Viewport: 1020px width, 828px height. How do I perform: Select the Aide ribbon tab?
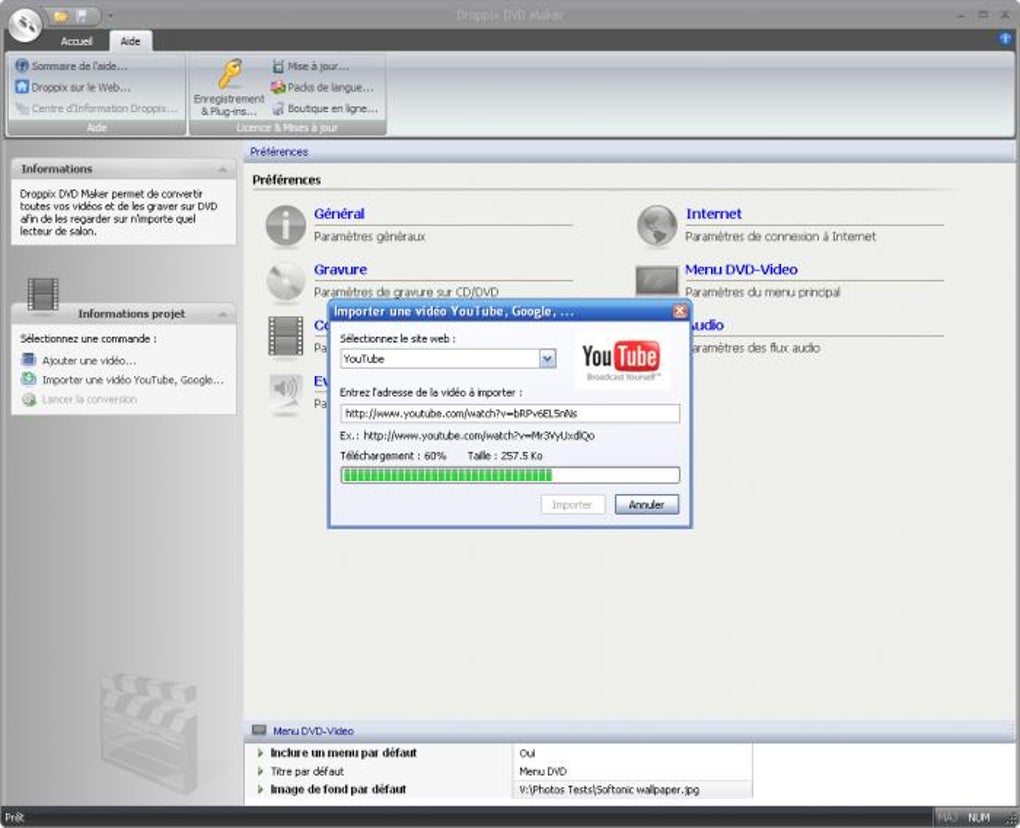(130, 42)
